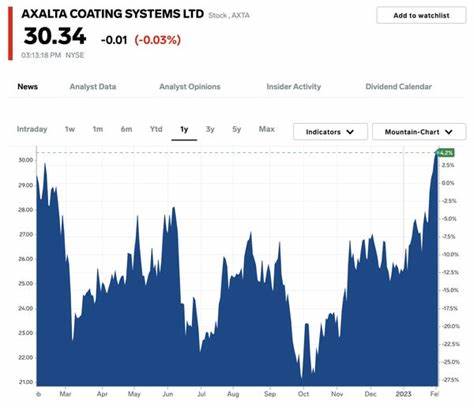Click the -0.01 price change
474x410 pixels.
pos(114,40)
